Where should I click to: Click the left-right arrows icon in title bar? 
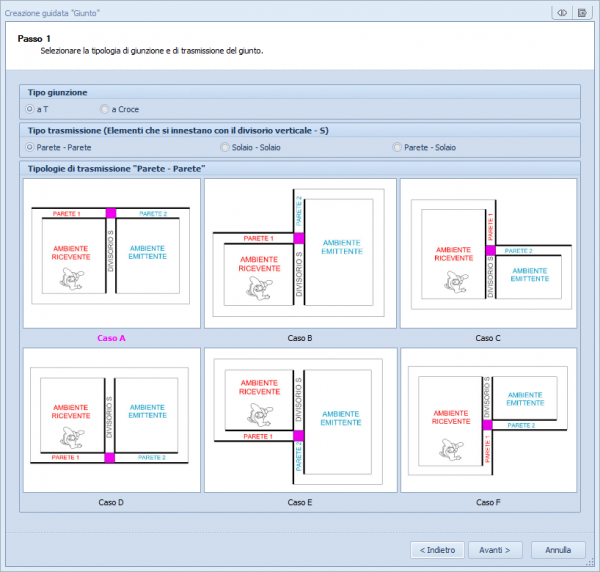click(x=562, y=12)
